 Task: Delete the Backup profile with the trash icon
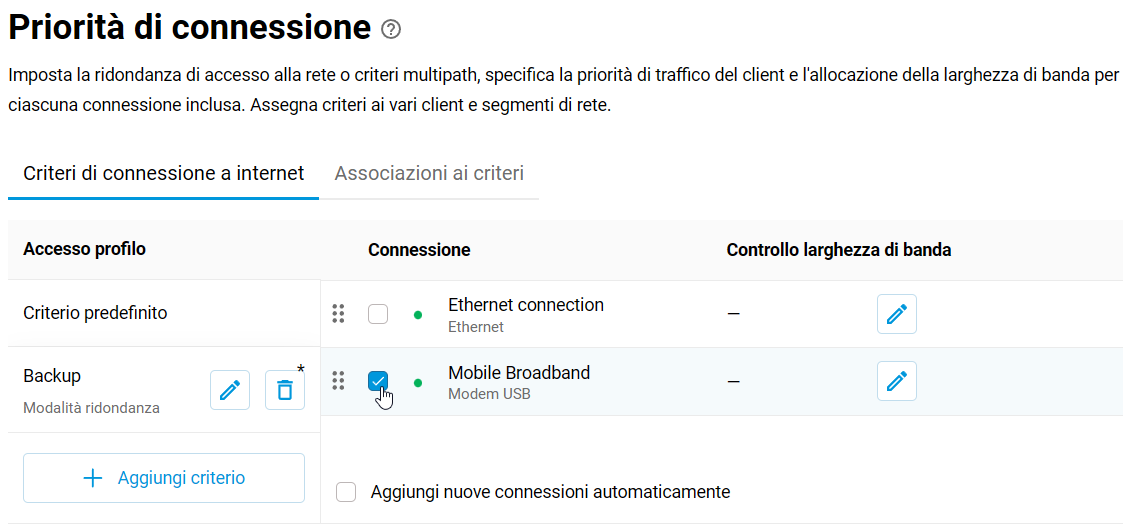point(285,390)
